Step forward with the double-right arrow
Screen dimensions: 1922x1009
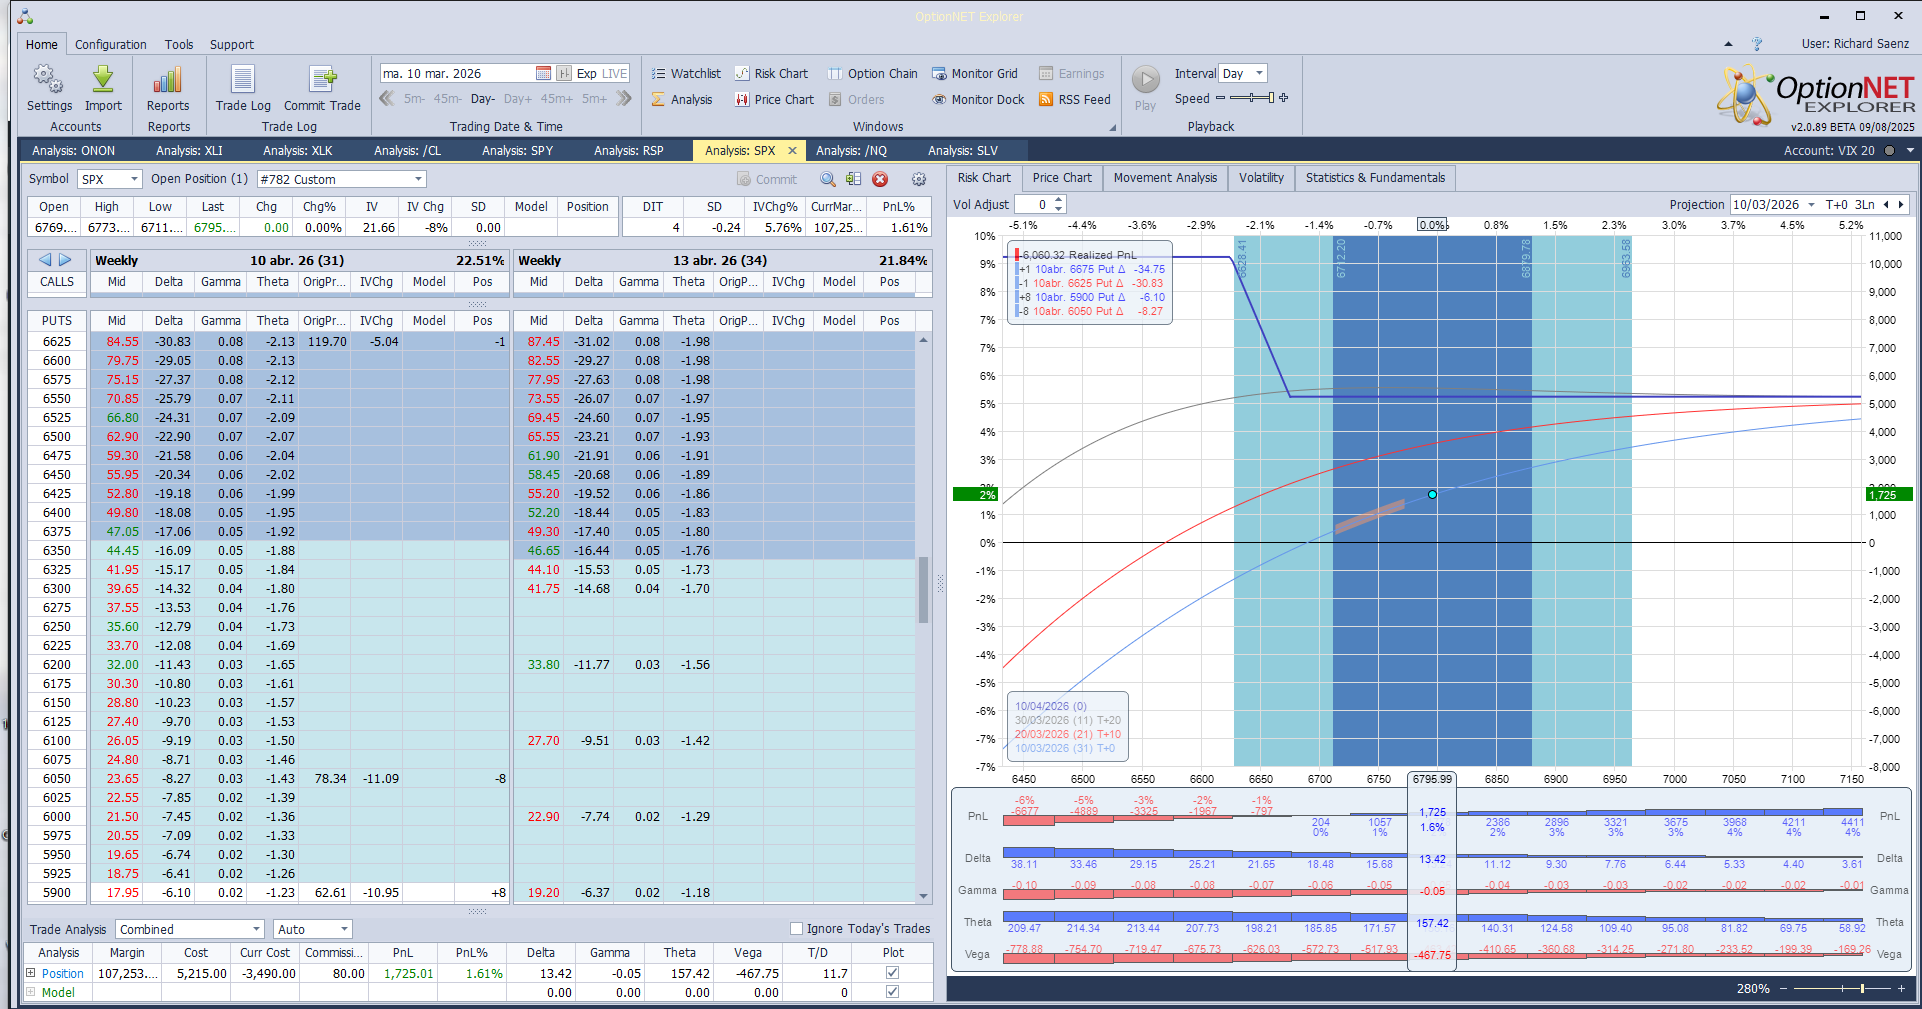(624, 98)
